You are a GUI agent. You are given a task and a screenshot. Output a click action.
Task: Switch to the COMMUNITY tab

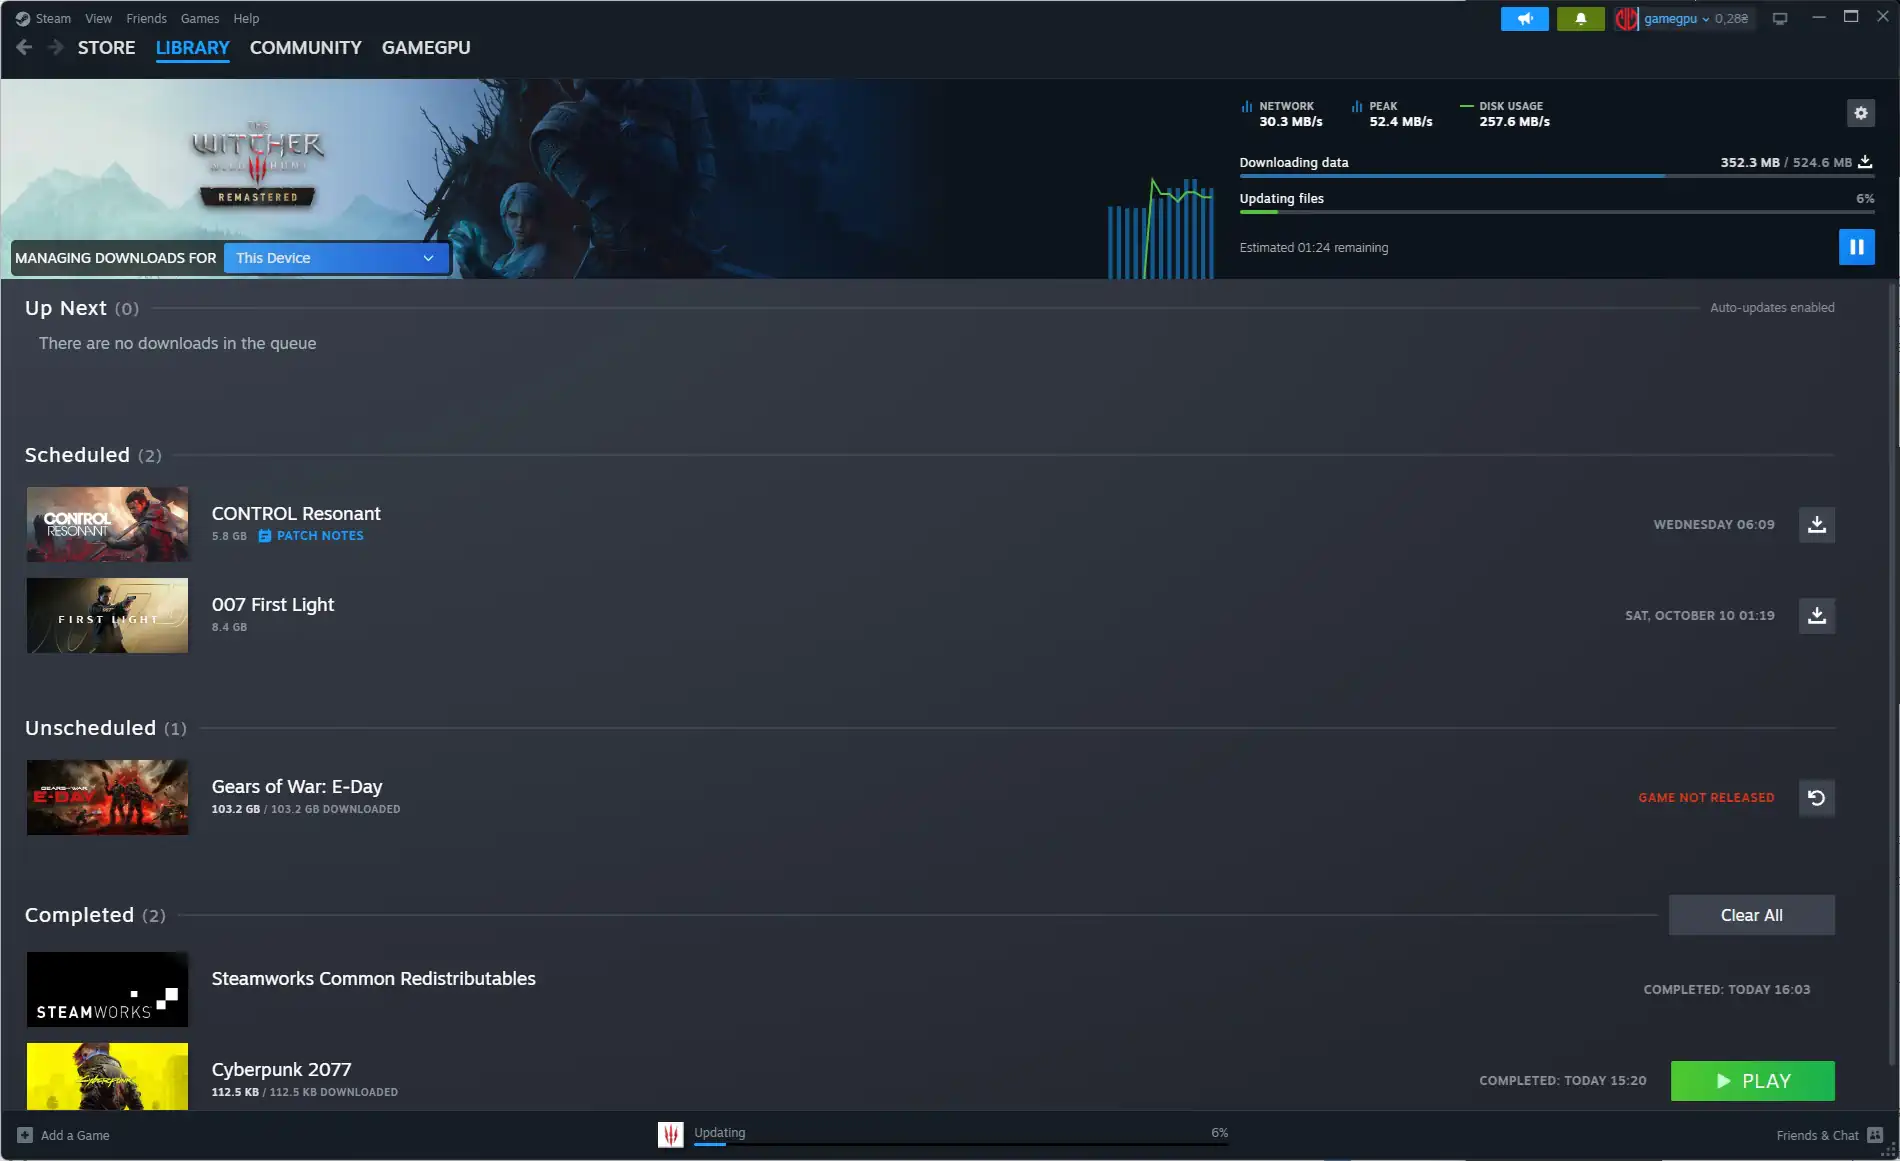[x=305, y=48]
